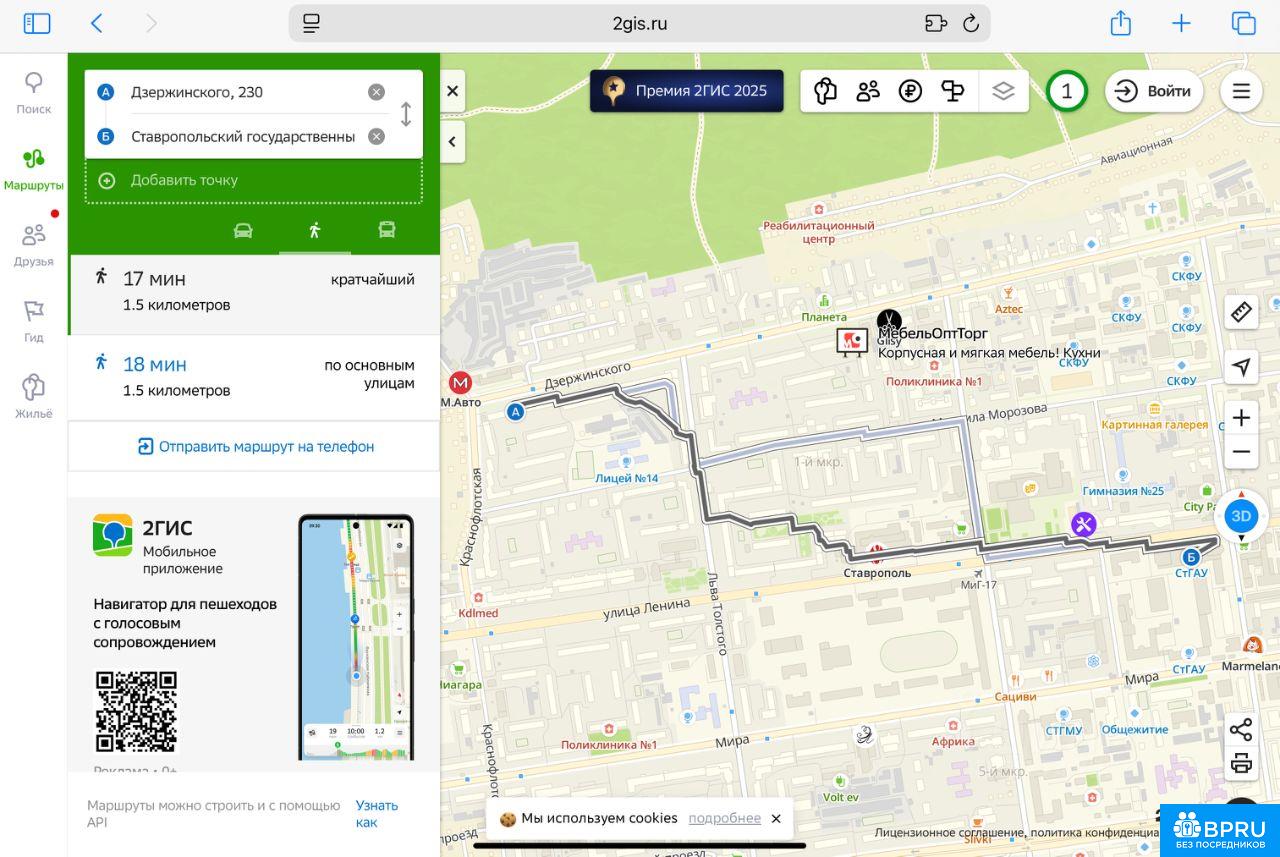1280x857 pixels.
Task: Switch to car route mode
Action: pyautogui.click(x=243, y=230)
